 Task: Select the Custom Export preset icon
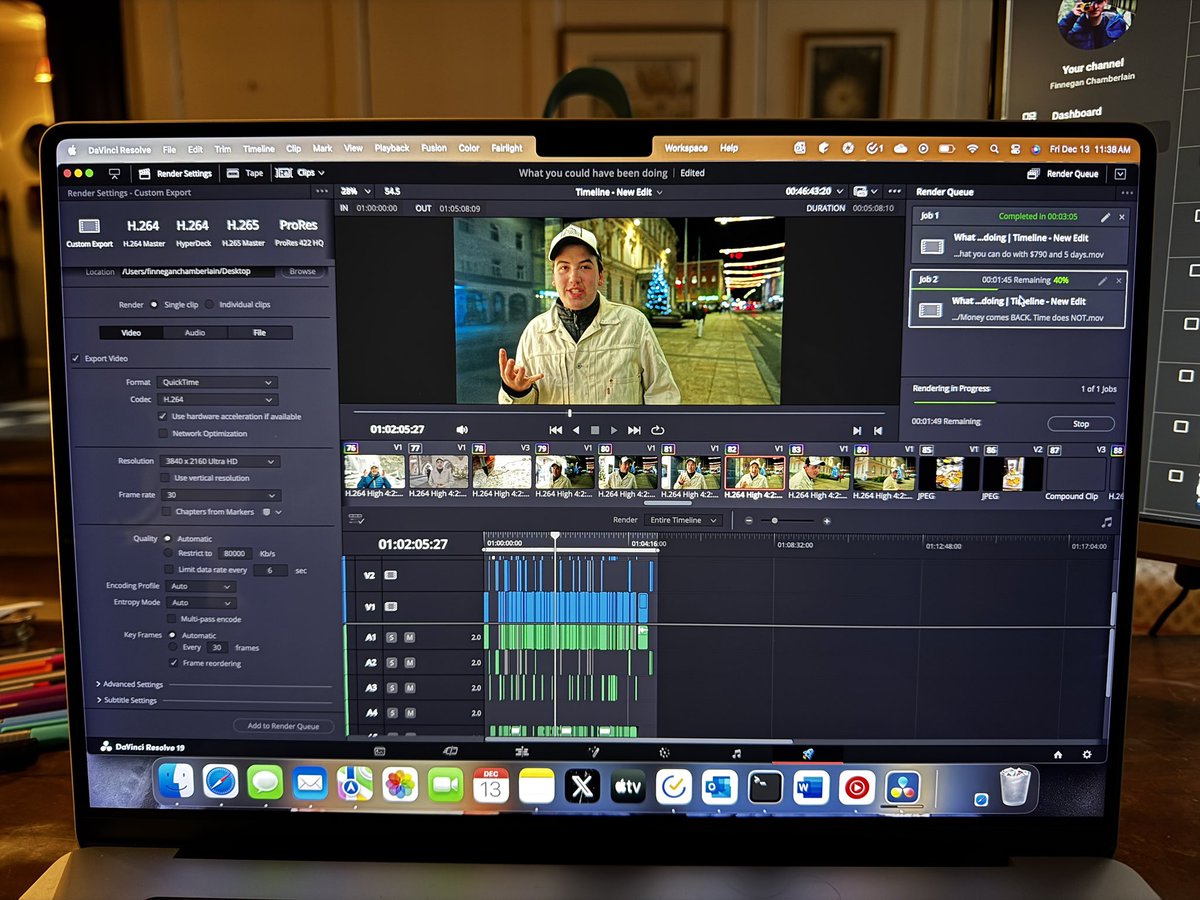pos(89,227)
